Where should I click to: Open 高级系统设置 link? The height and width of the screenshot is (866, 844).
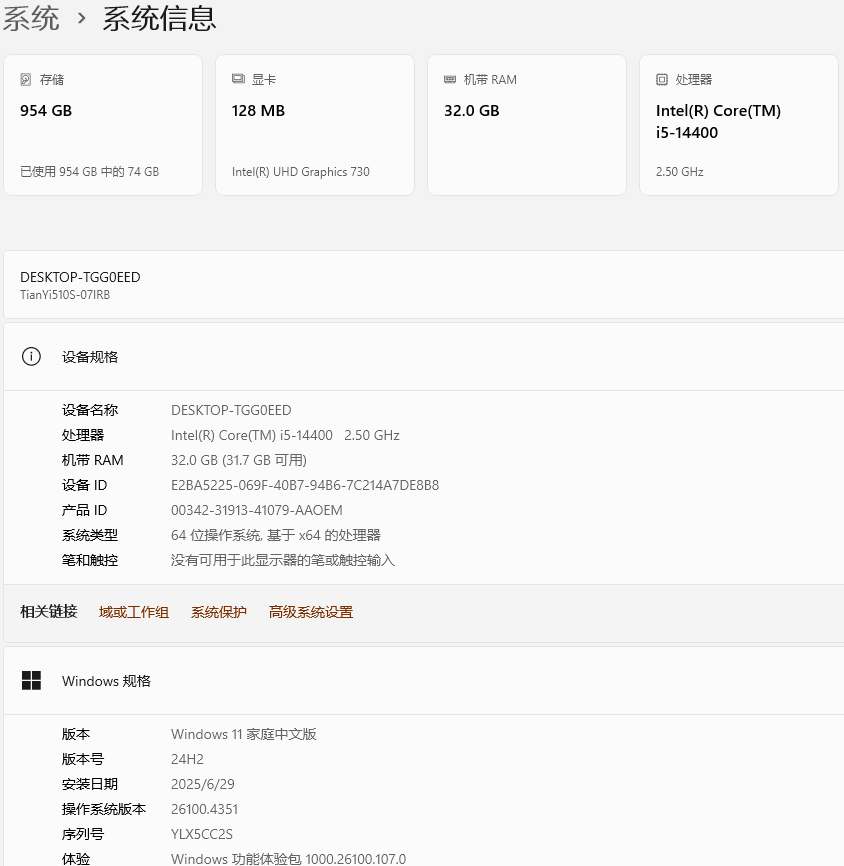(x=311, y=612)
